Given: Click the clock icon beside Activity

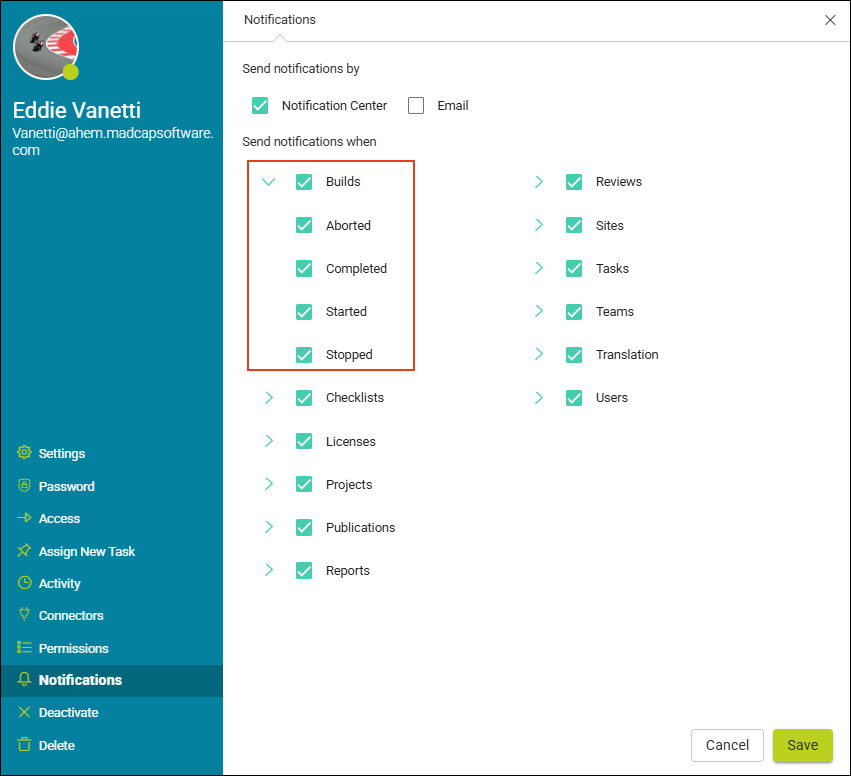Looking at the screenshot, I should [24, 583].
